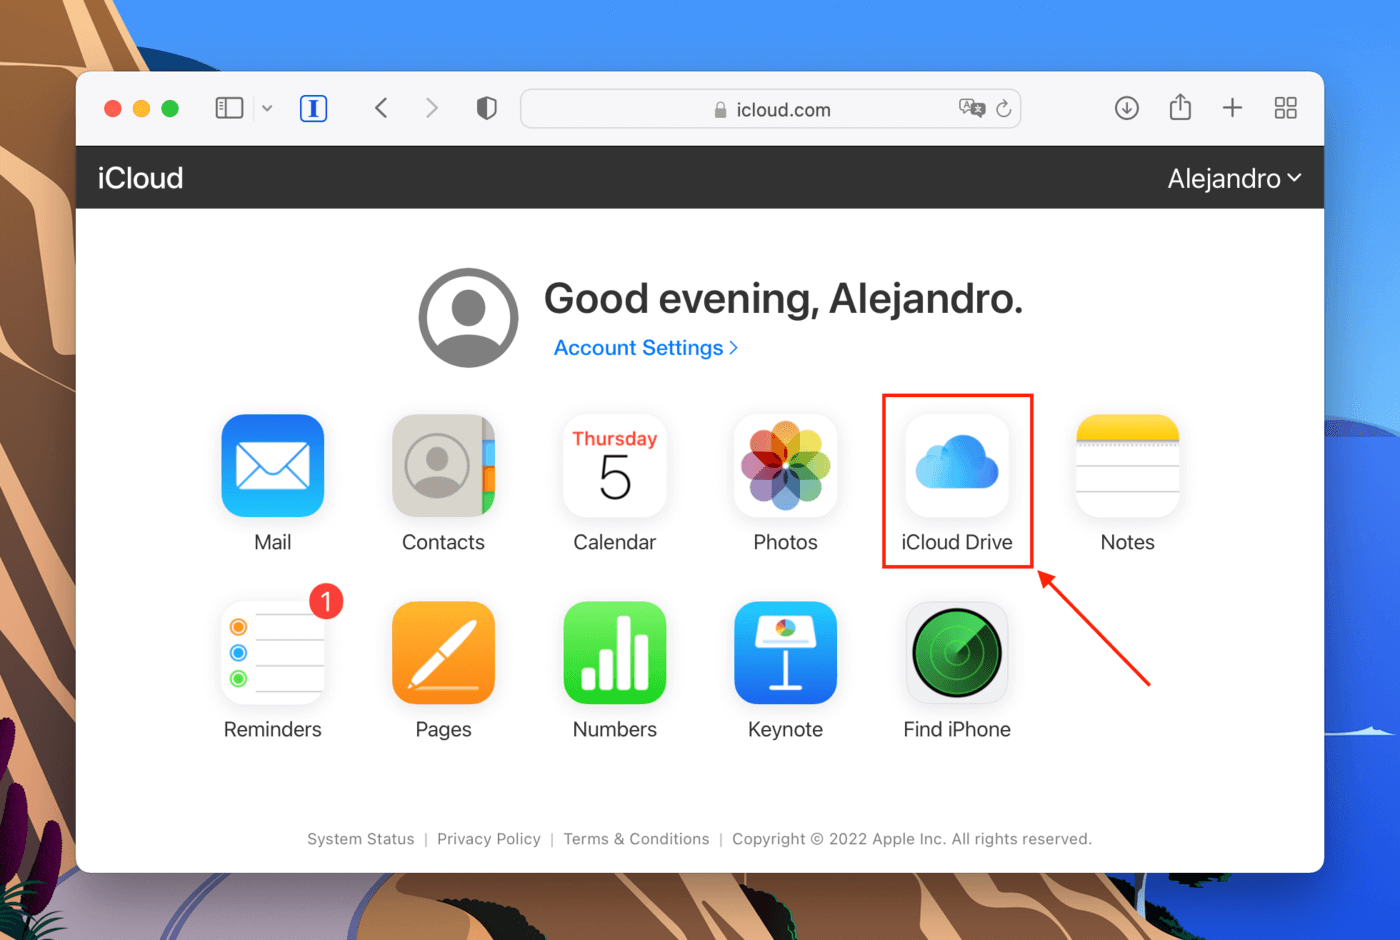1400x940 pixels.
Task: Open the tab group dropdown arrow
Action: 267,108
